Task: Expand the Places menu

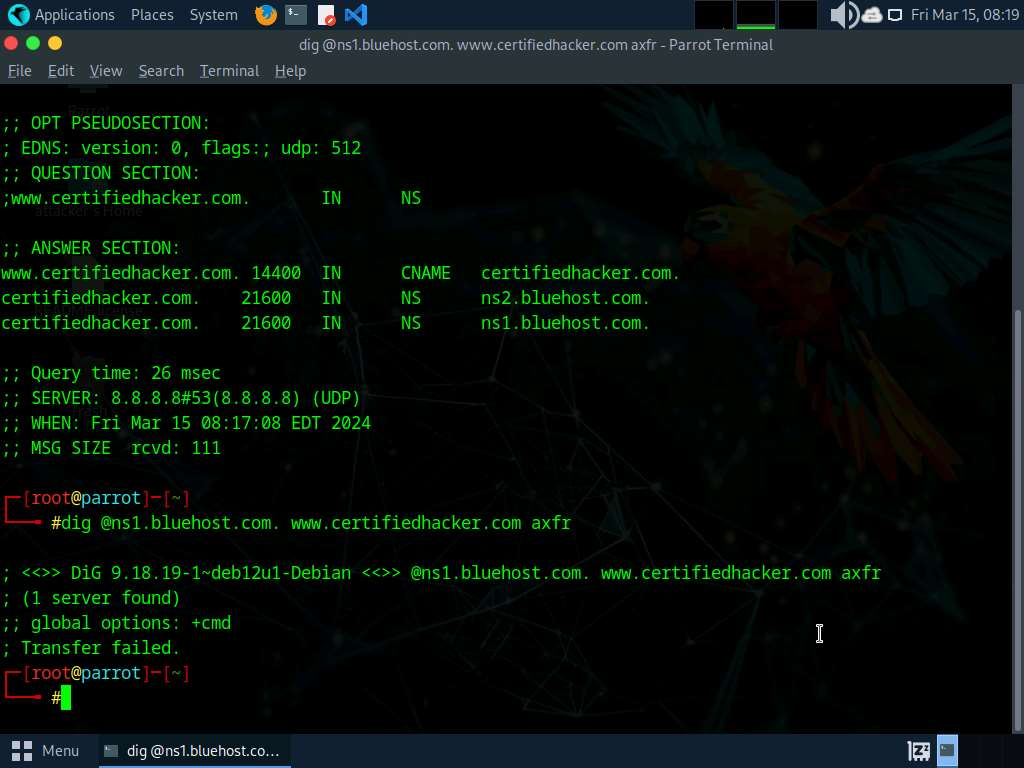Action: point(152,15)
